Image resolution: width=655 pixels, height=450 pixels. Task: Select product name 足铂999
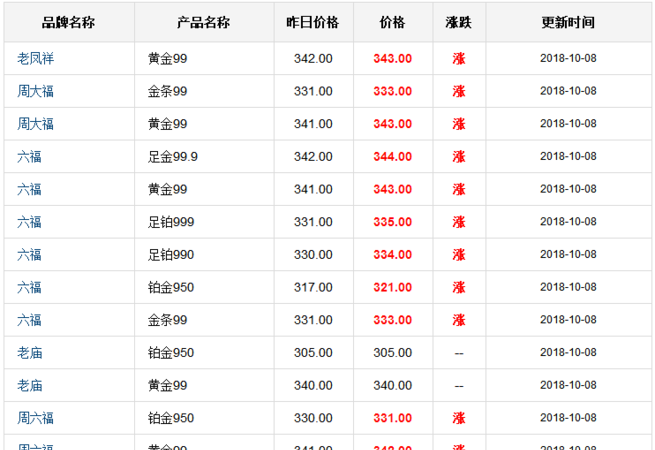click(171, 222)
